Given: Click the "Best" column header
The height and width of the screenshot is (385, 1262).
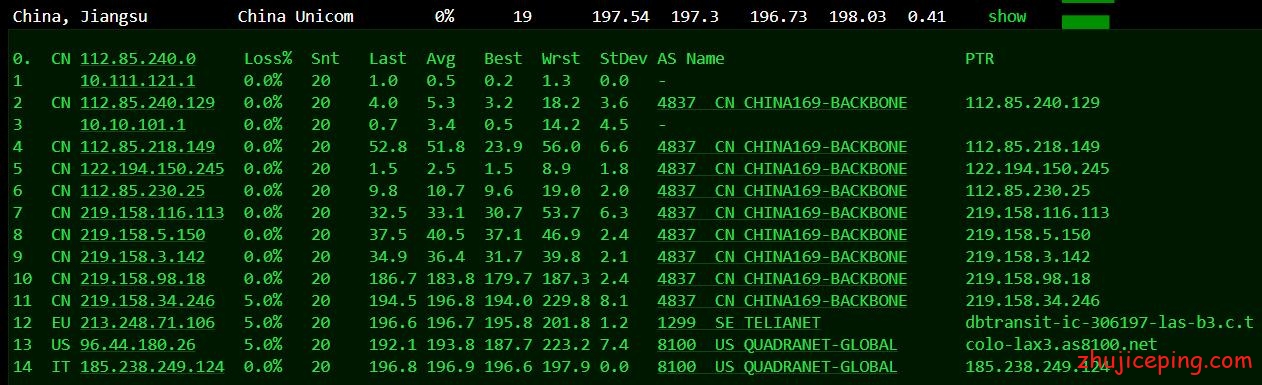Looking at the screenshot, I should (503, 59).
